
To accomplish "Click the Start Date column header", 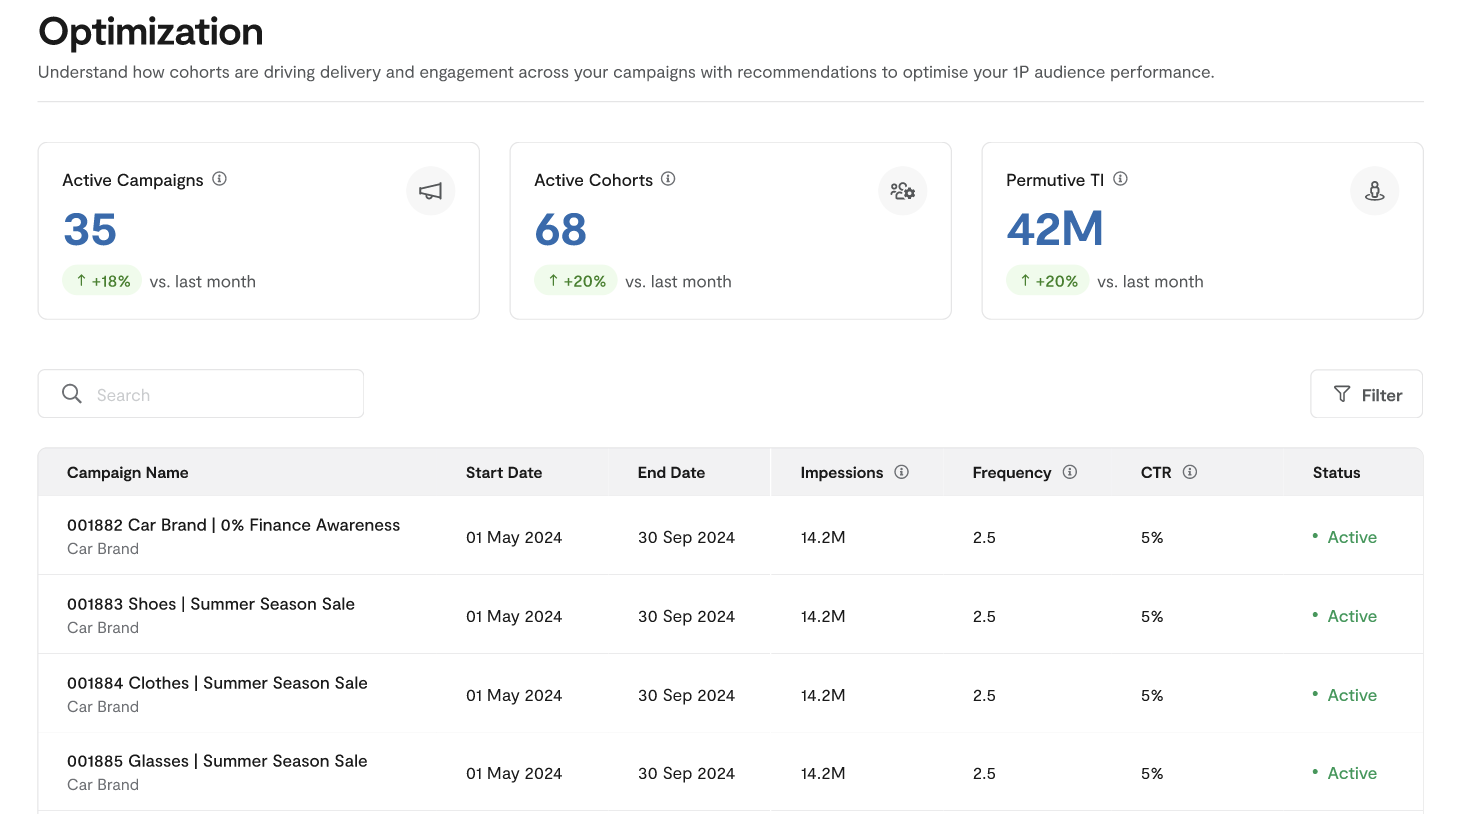I will point(504,472).
